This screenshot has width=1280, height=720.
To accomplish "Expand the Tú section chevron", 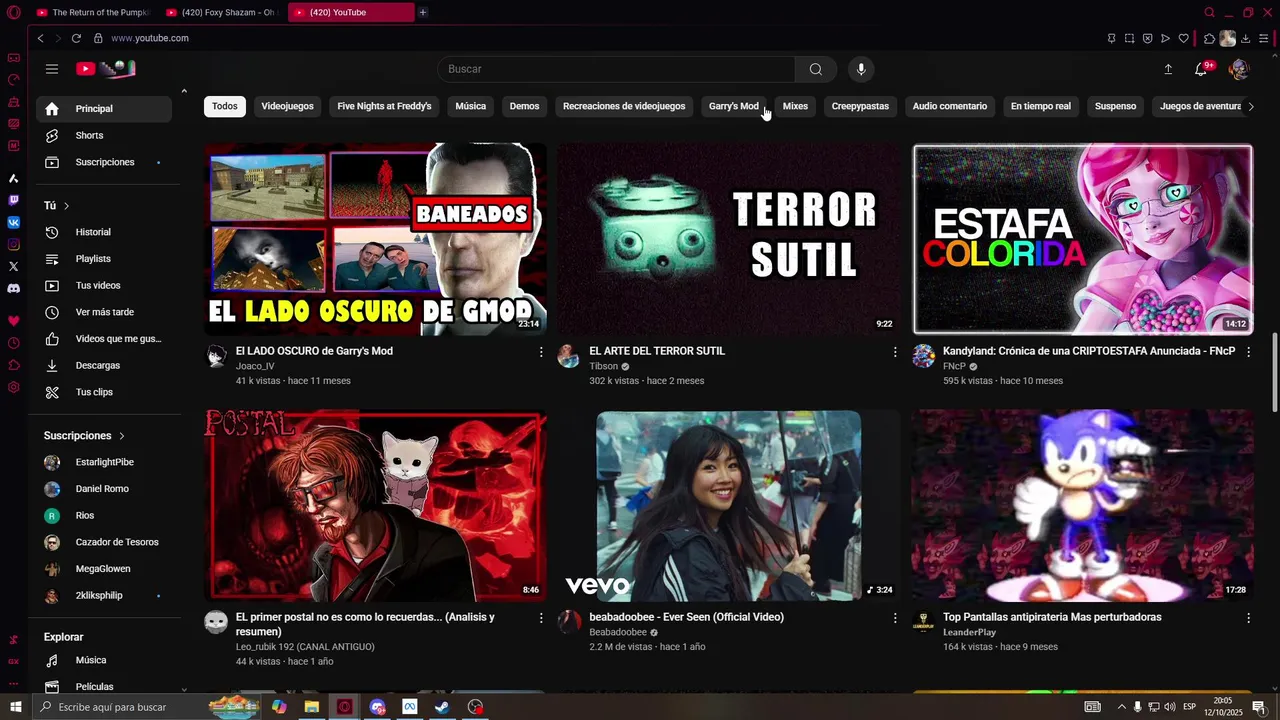I will (x=66, y=206).
